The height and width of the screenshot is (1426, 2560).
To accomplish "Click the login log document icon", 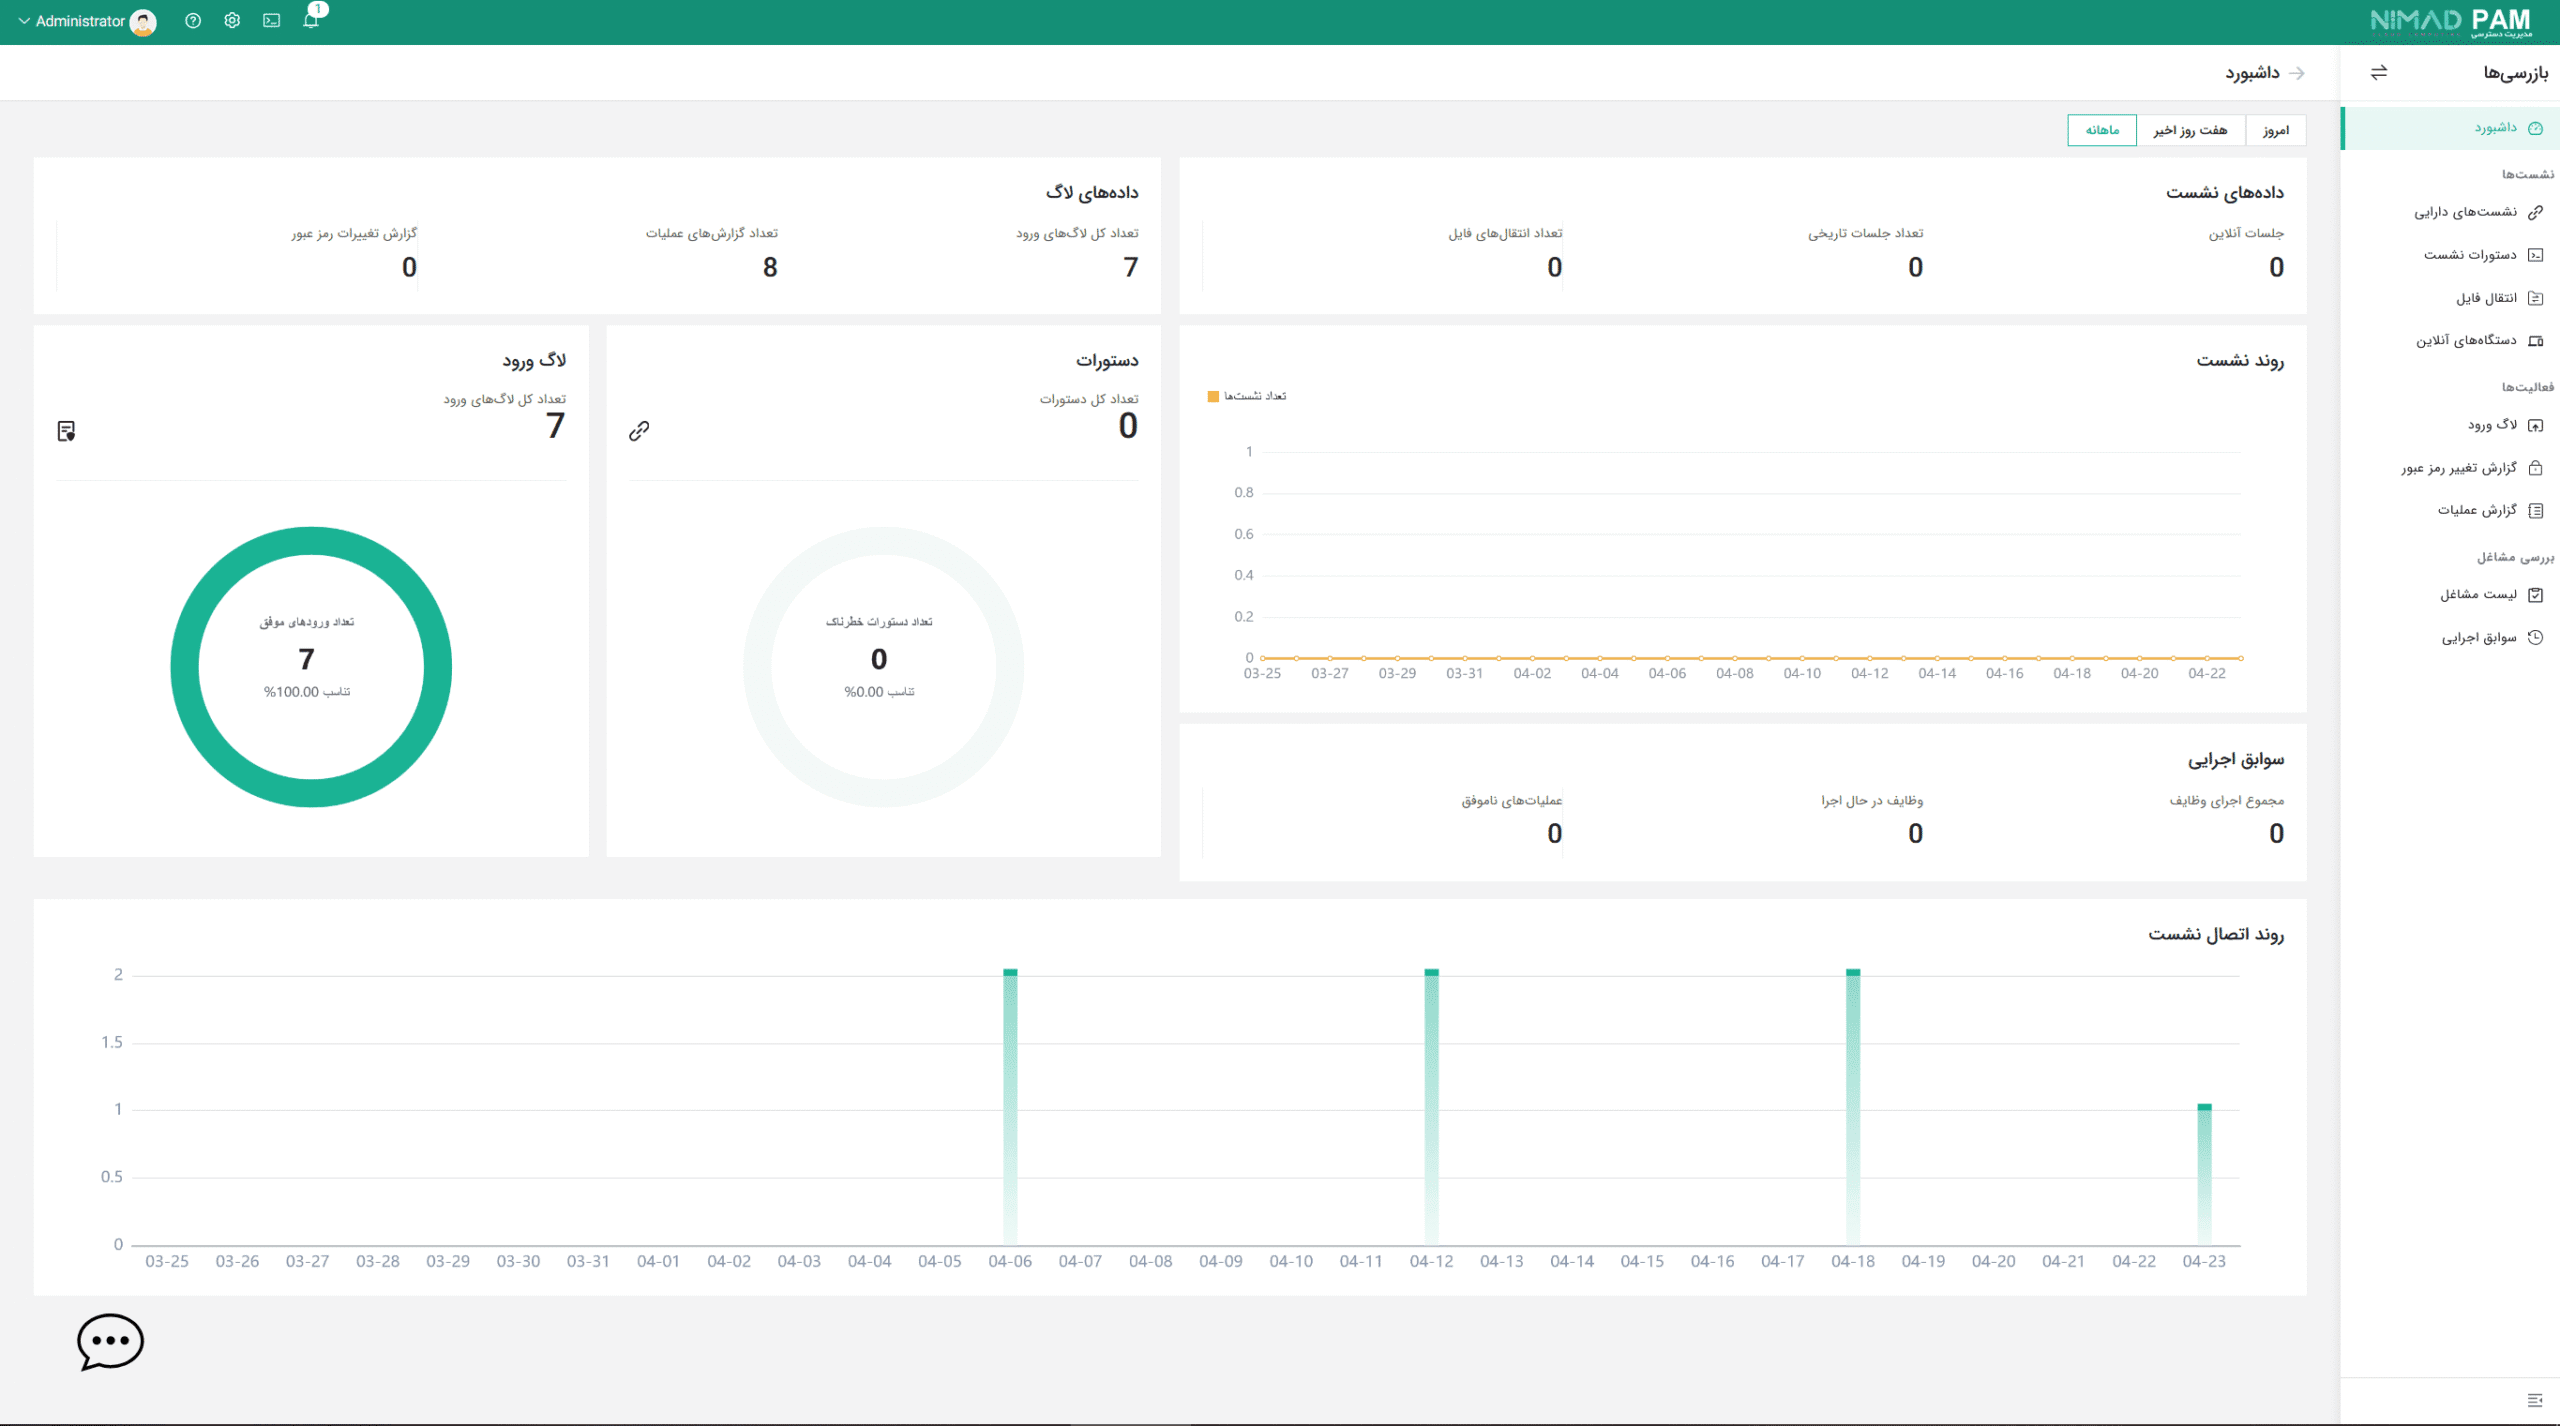I will click(x=66, y=431).
